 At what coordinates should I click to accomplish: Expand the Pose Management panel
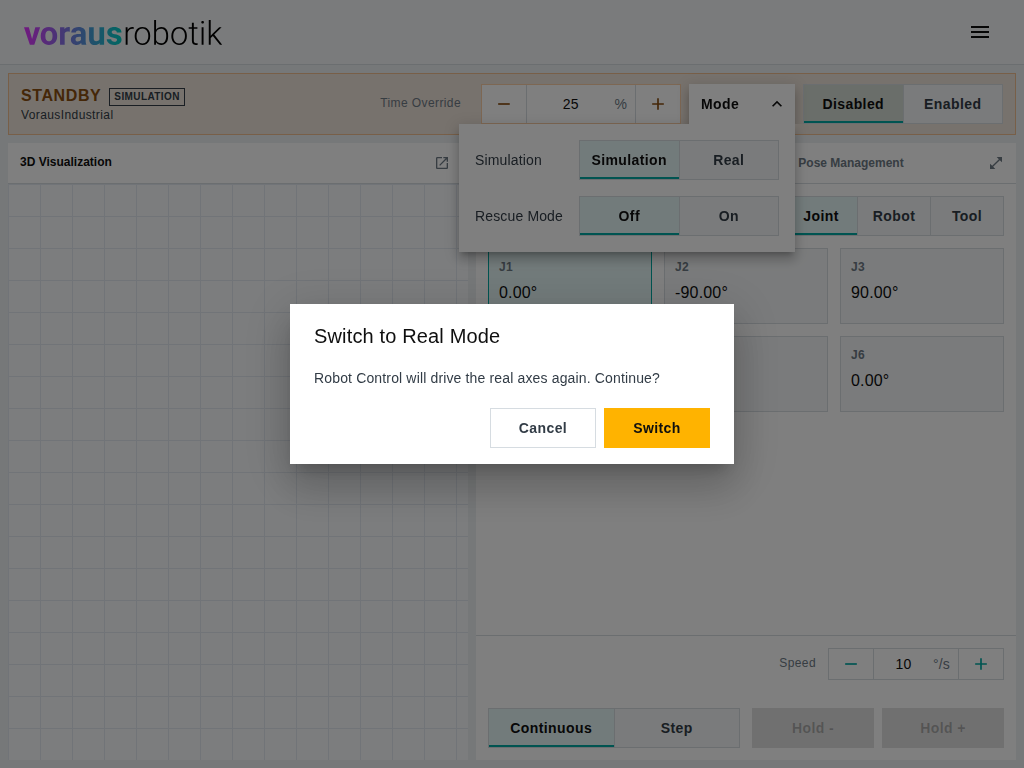click(996, 163)
